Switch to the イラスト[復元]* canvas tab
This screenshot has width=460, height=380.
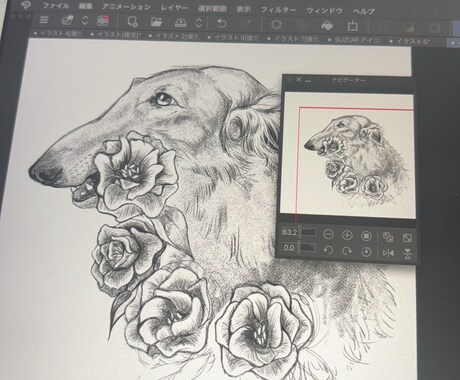[115, 35]
